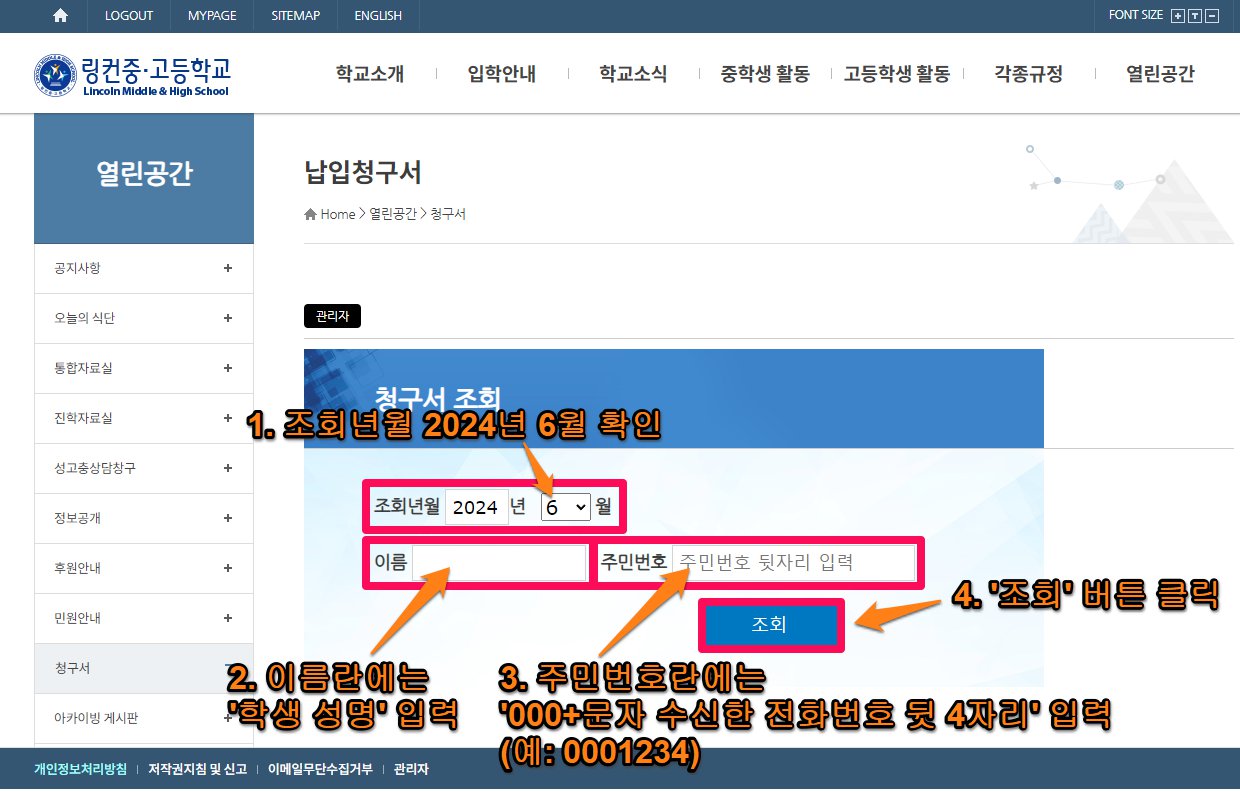Click the blue 조회 button

coord(769,625)
